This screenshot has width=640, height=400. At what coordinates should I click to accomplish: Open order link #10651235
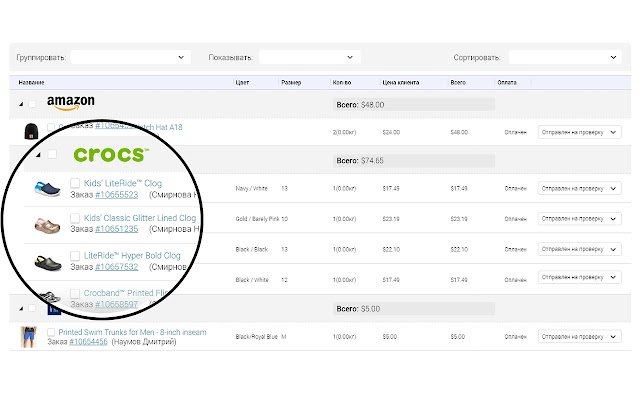tap(117, 229)
